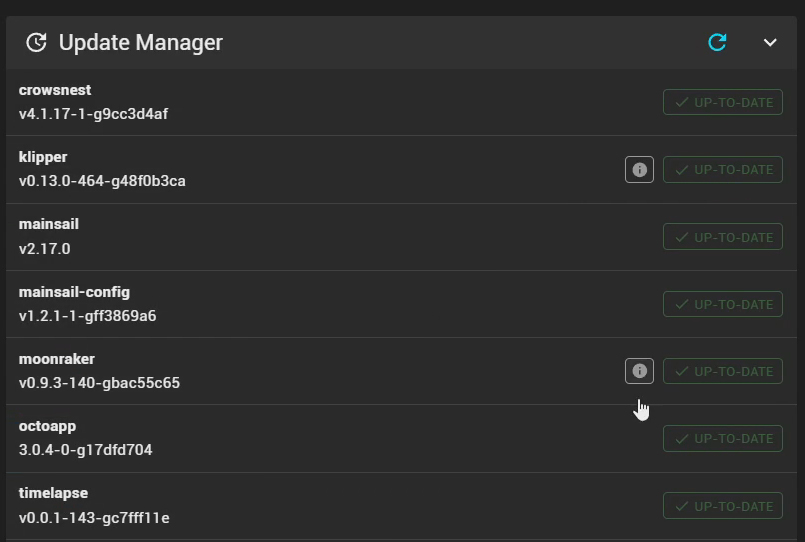Click timelapse version v0.0.1-143-gc7fff11e
This screenshot has width=805, height=542.
point(94,517)
